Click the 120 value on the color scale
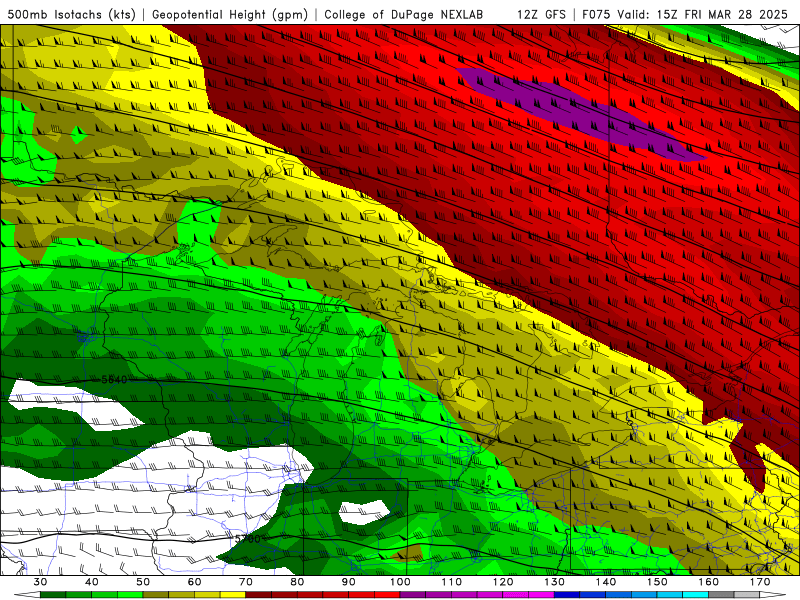This screenshot has height=600, width=800. click(x=503, y=582)
